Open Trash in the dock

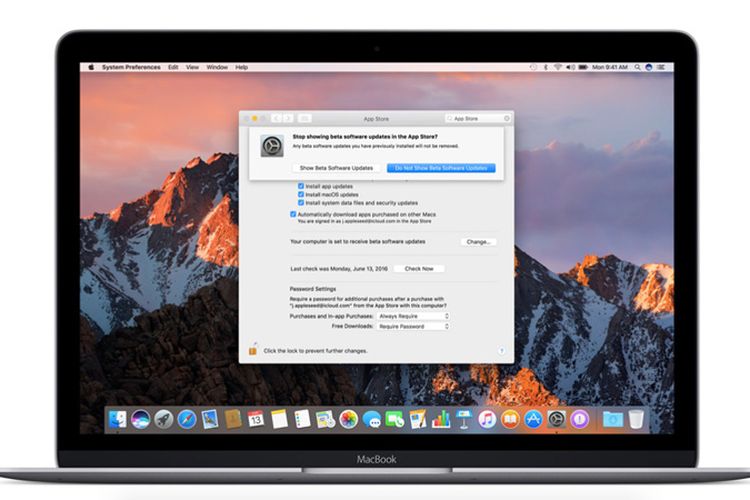click(x=636, y=420)
